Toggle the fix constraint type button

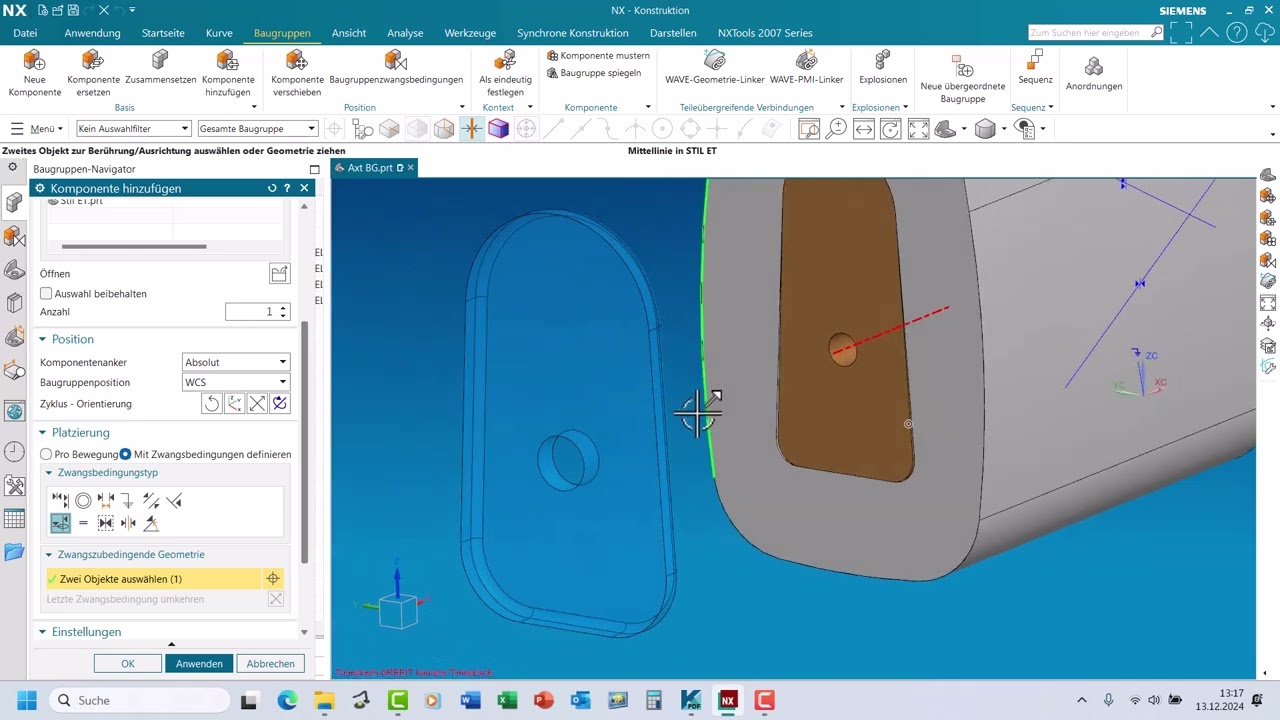(x=128, y=500)
